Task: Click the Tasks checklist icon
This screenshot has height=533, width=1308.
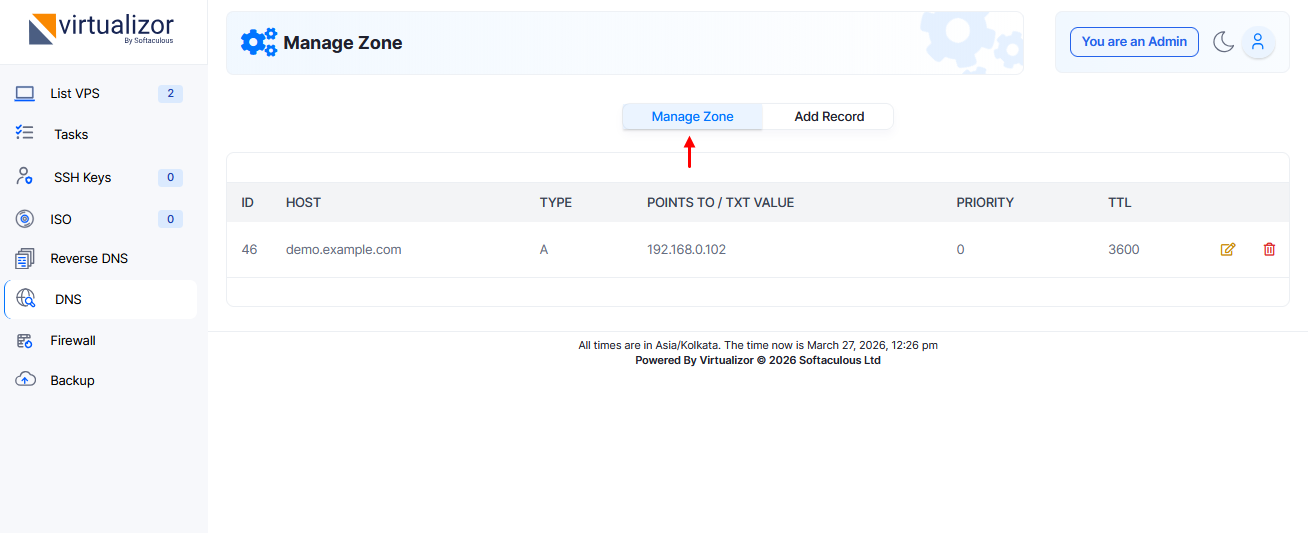Action: (25, 133)
